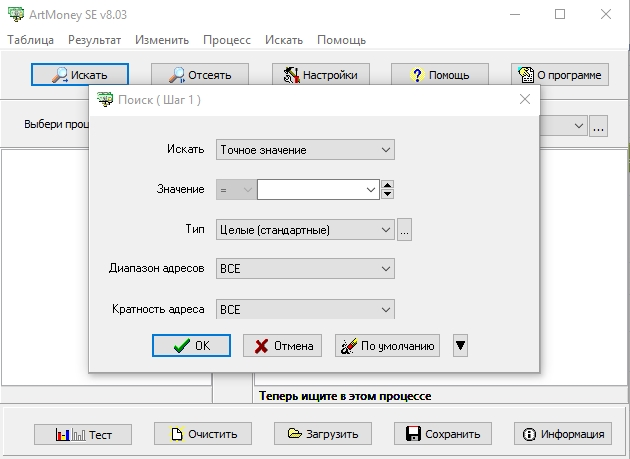Click the Помощь toolbar button
Viewport: 630px width, 459px height.
coord(440,75)
